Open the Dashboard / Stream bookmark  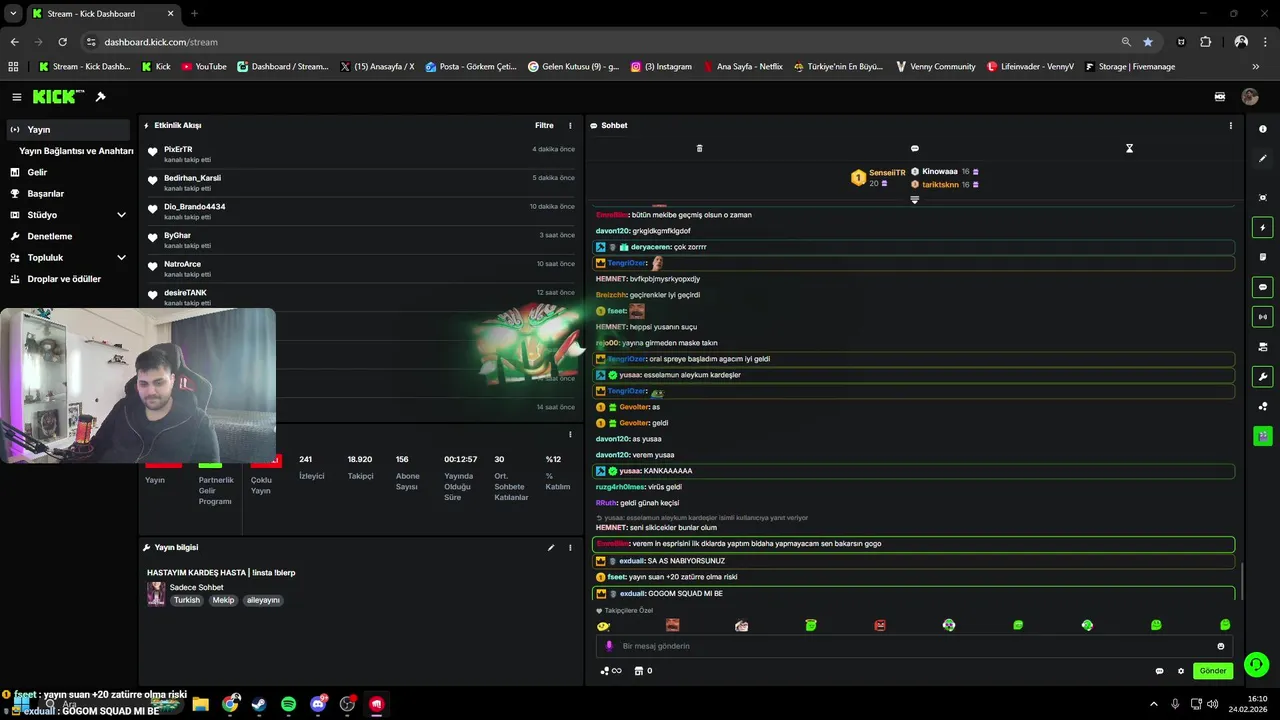[283, 67]
